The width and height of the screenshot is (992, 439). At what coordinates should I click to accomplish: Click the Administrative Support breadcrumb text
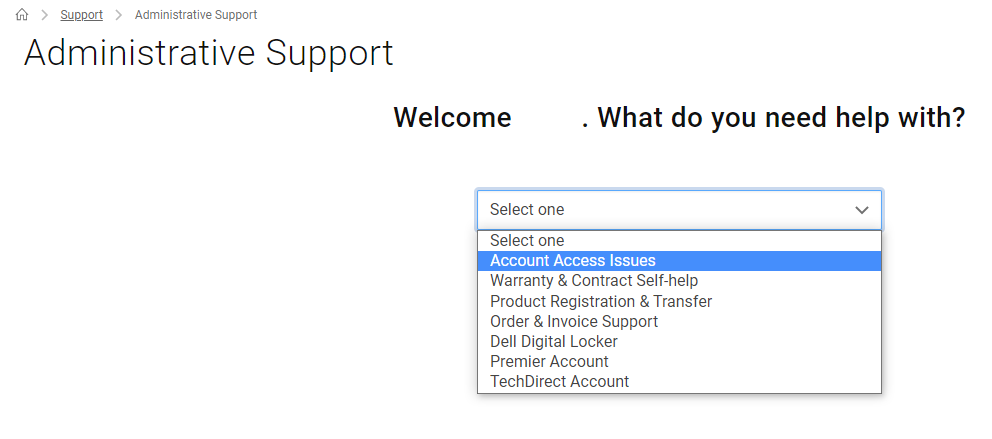point(196,15)
